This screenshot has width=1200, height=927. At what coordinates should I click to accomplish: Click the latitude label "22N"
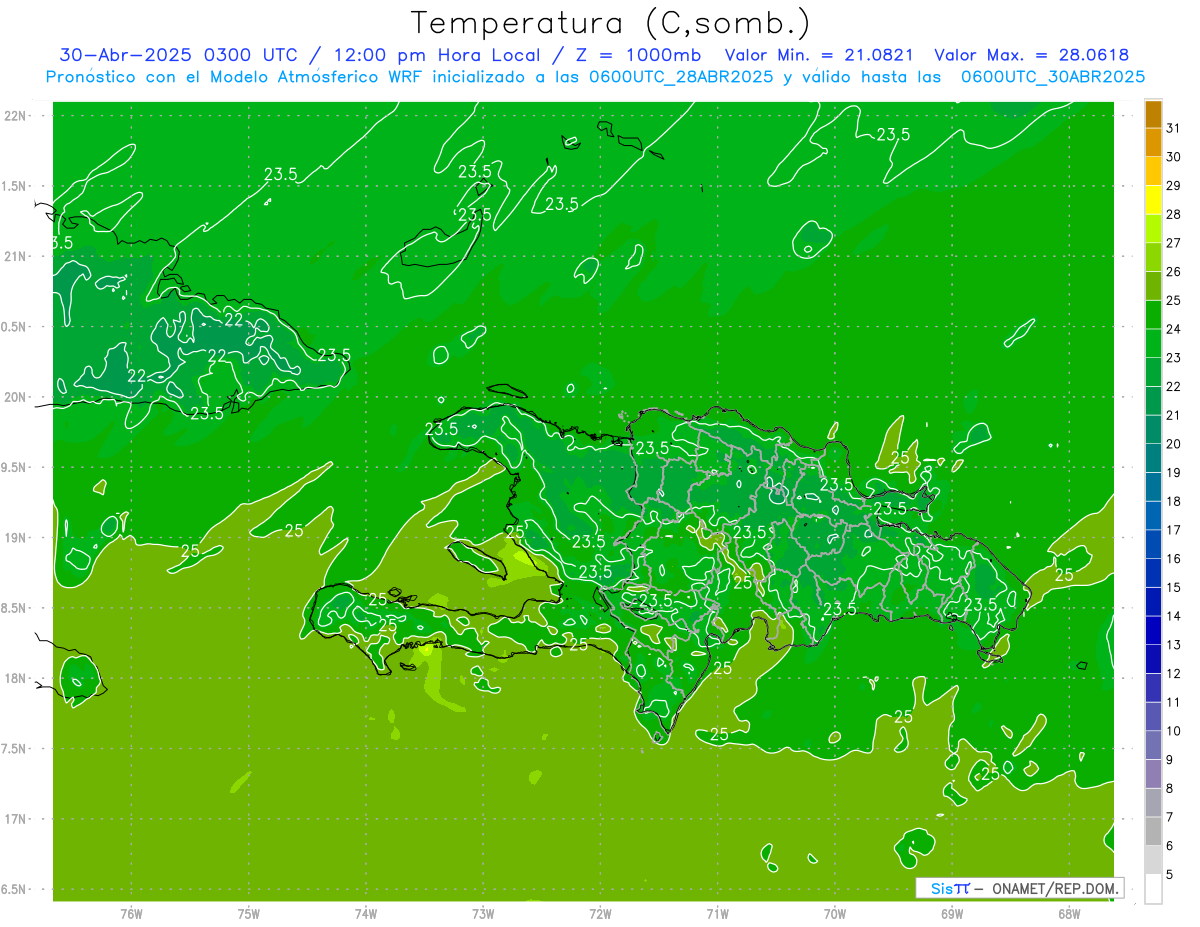click(15, 116)
